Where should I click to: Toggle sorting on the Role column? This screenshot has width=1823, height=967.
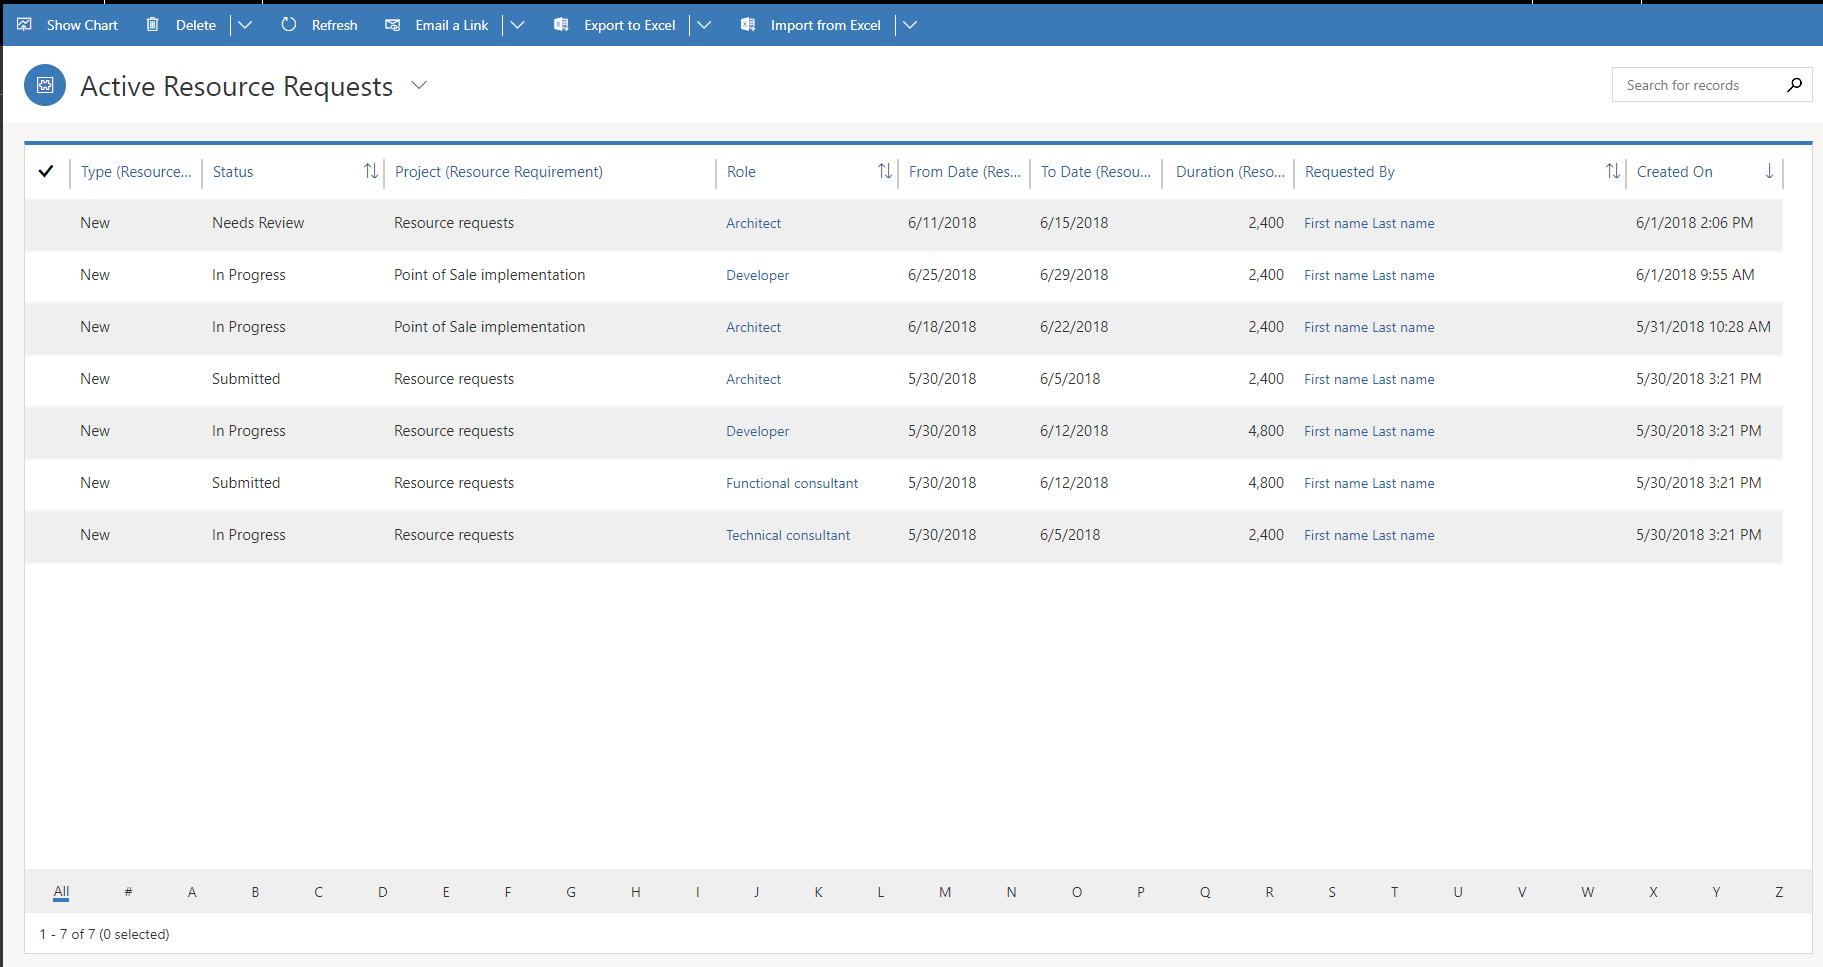tap(884, 171)
